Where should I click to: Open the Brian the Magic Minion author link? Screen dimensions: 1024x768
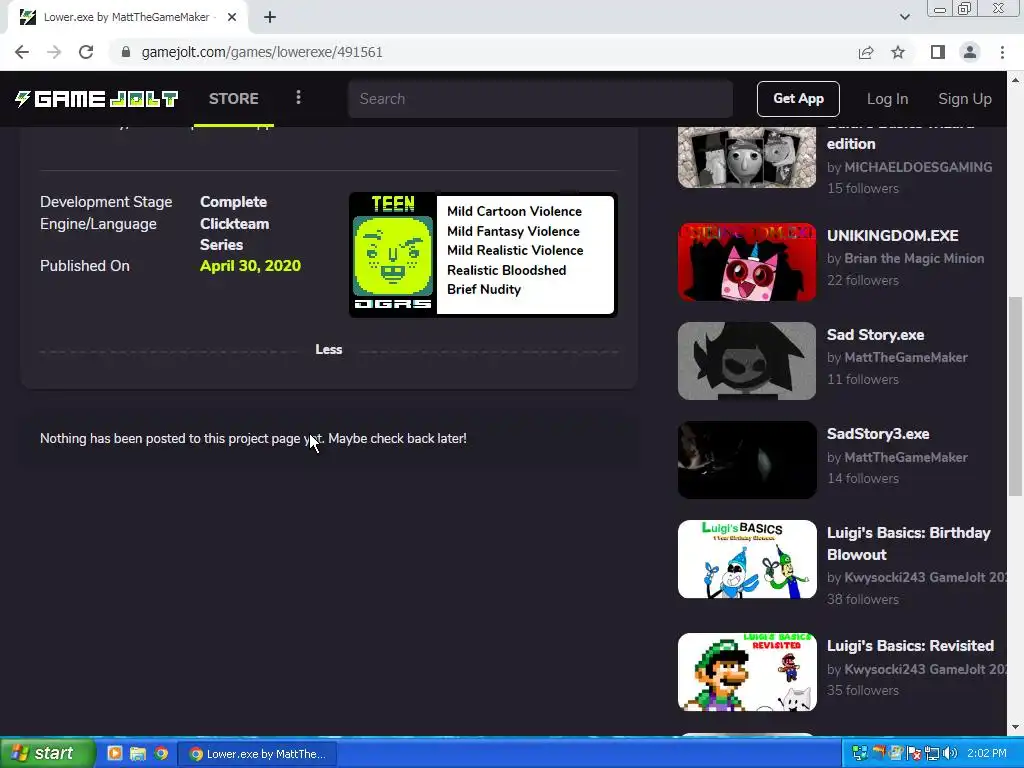tap(914, 259)
